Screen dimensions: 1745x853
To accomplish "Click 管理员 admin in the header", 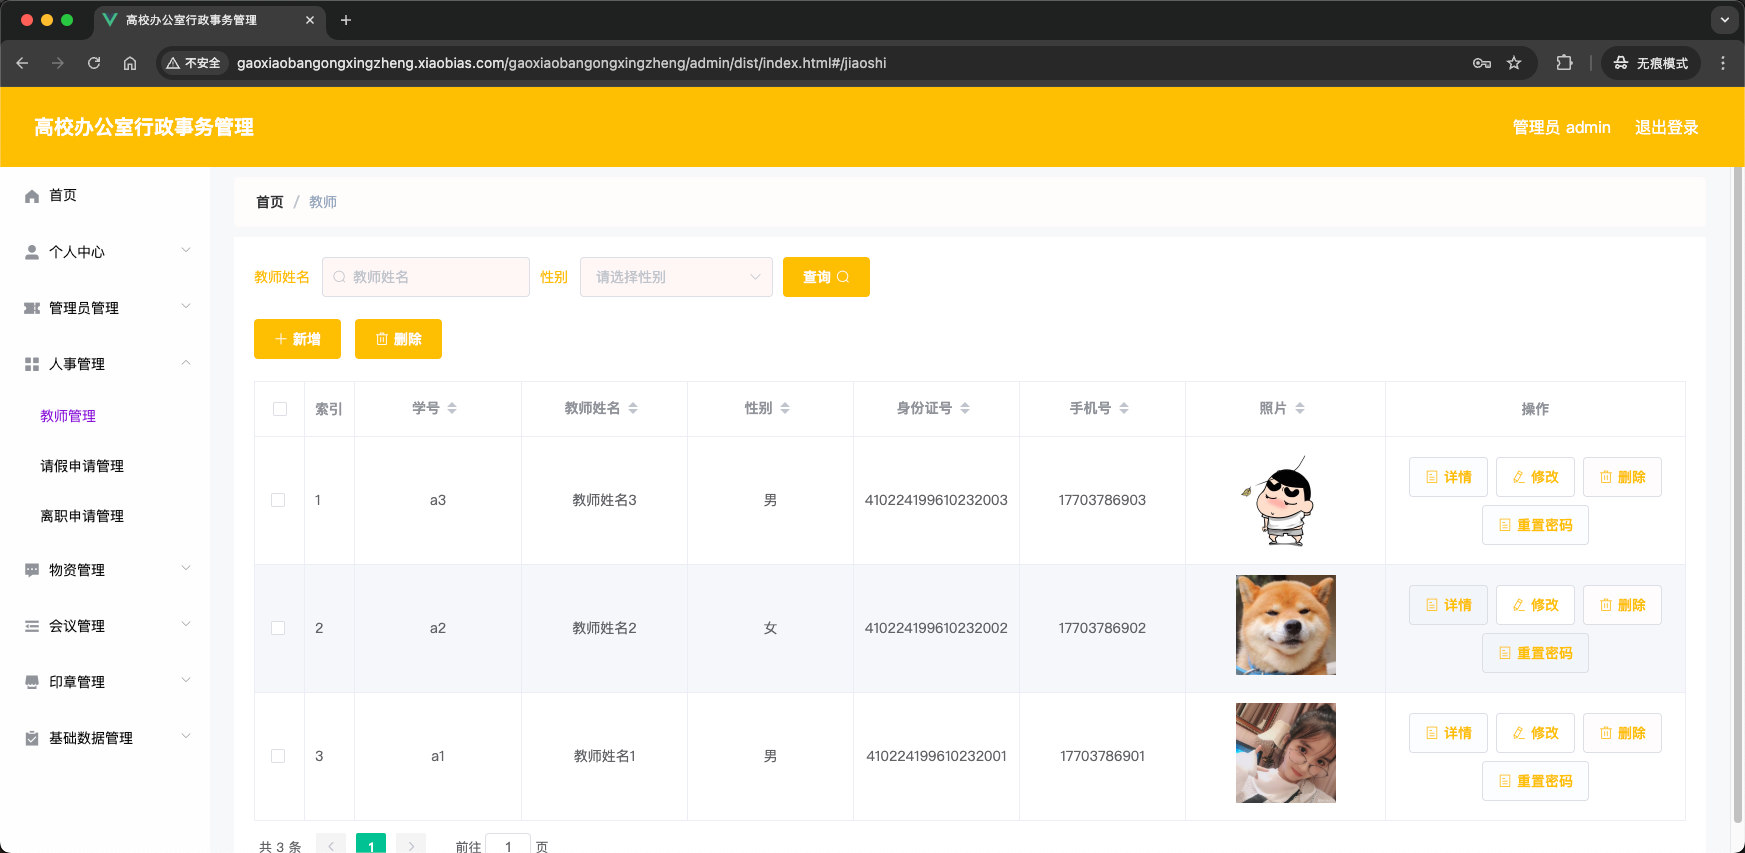I will tap(1561, 127).
